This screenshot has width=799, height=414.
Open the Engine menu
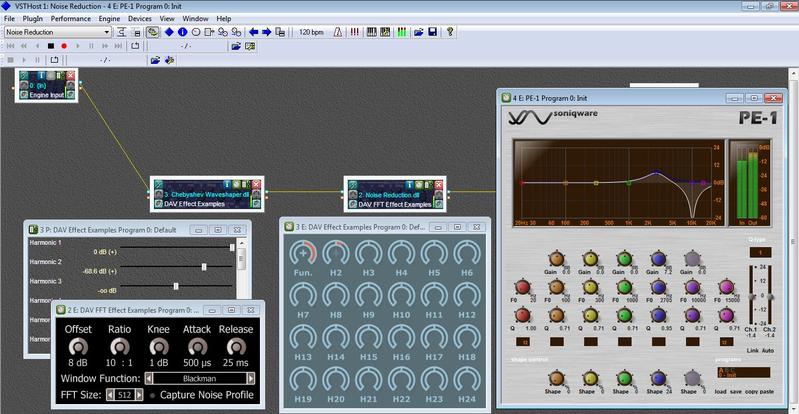[x=110, y=19]
